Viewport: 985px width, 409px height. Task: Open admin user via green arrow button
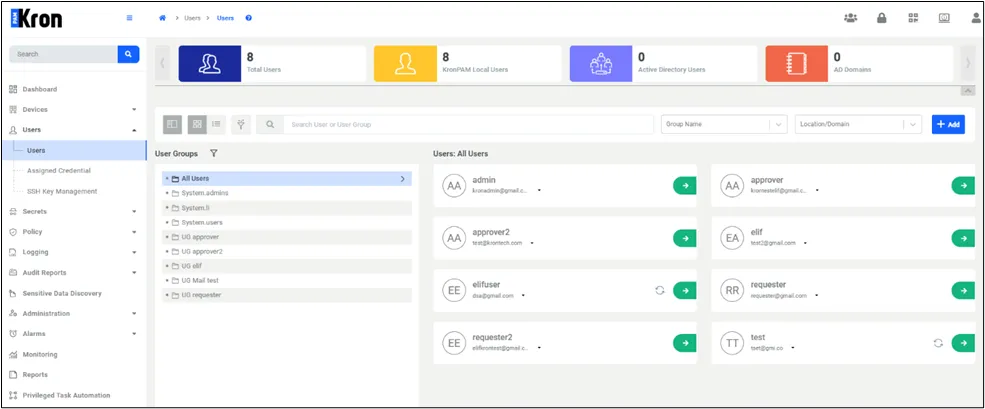[x=685, y=186]
